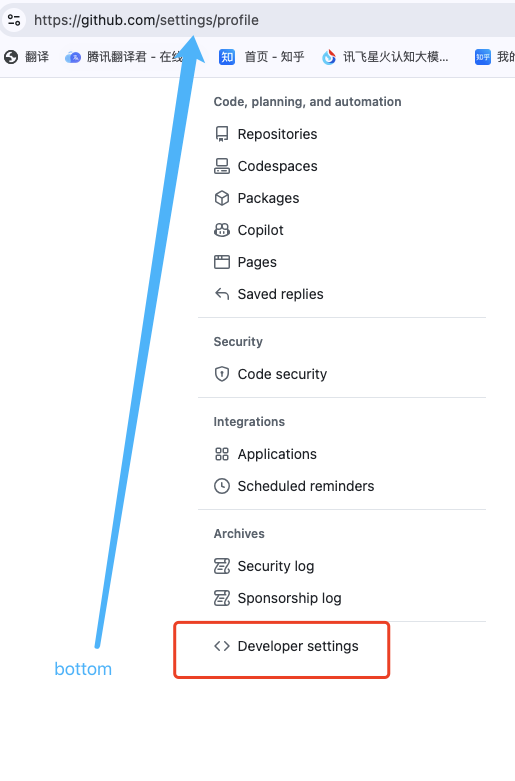The image size is (515, 781).
Task: Click the Code security shield icon
Action: tap(222, 374)
